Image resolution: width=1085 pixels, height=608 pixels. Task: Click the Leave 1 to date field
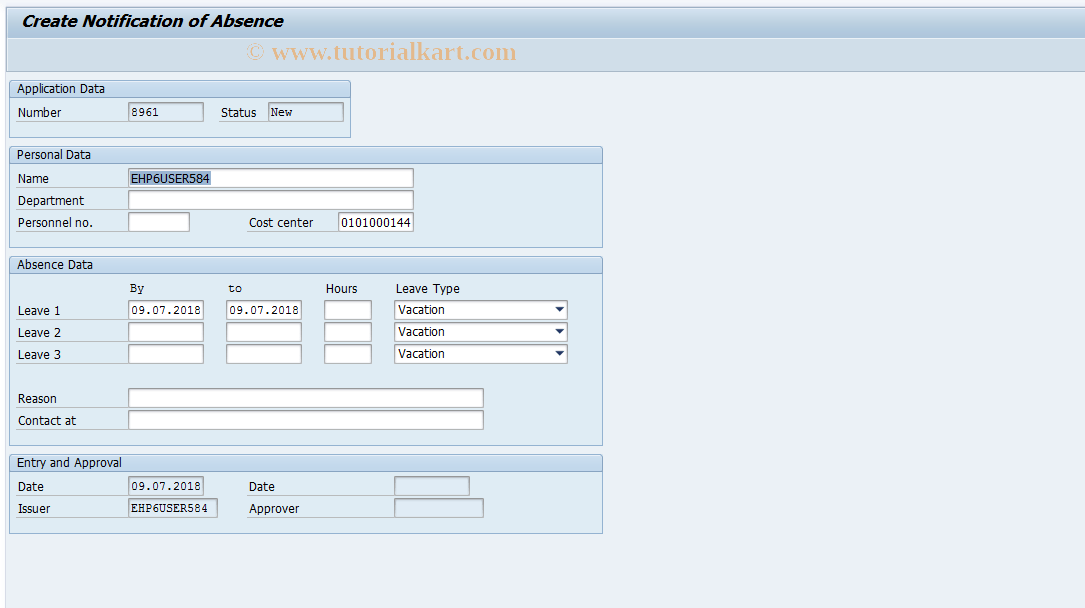point(263,309)
